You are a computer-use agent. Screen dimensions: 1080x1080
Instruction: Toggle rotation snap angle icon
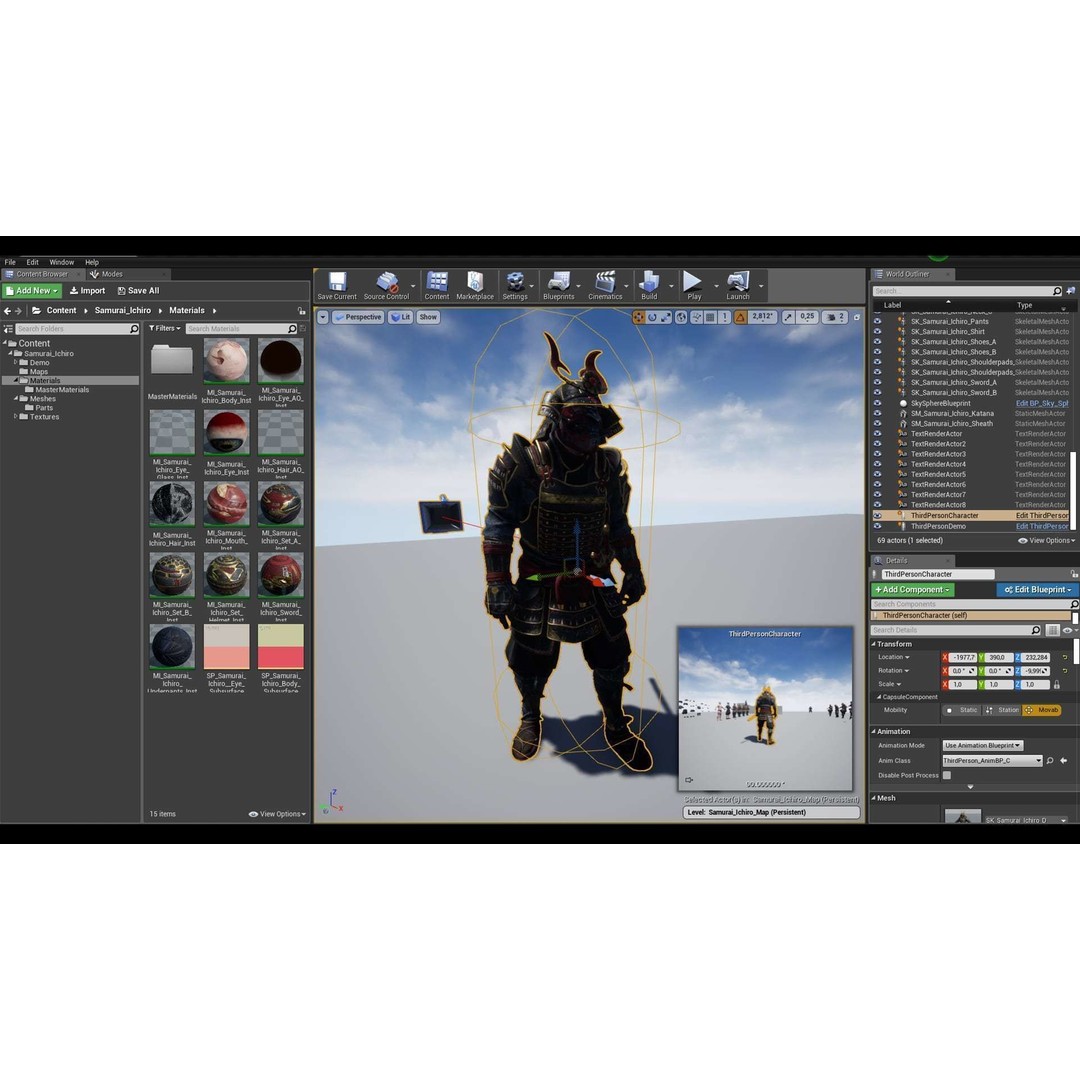[740, 317]
